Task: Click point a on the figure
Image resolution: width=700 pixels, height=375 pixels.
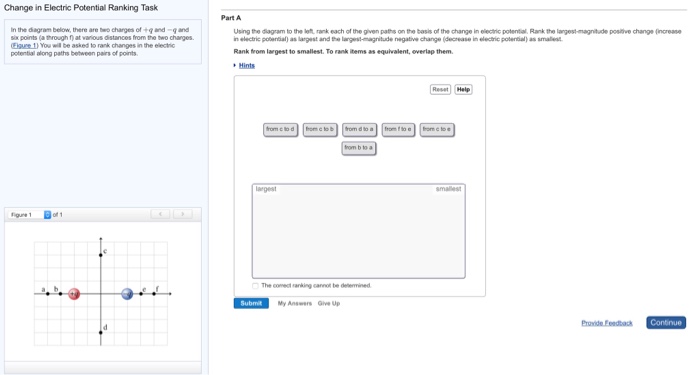Action: coord(48,294)
